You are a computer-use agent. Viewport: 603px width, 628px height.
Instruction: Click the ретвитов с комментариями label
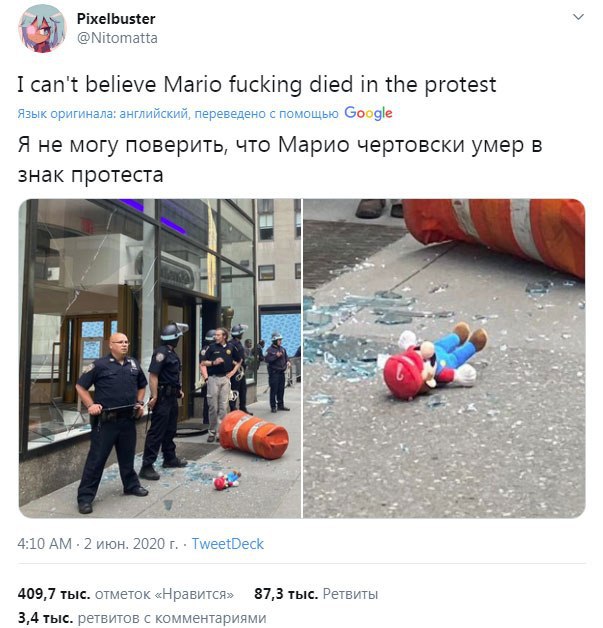point(172,618)
